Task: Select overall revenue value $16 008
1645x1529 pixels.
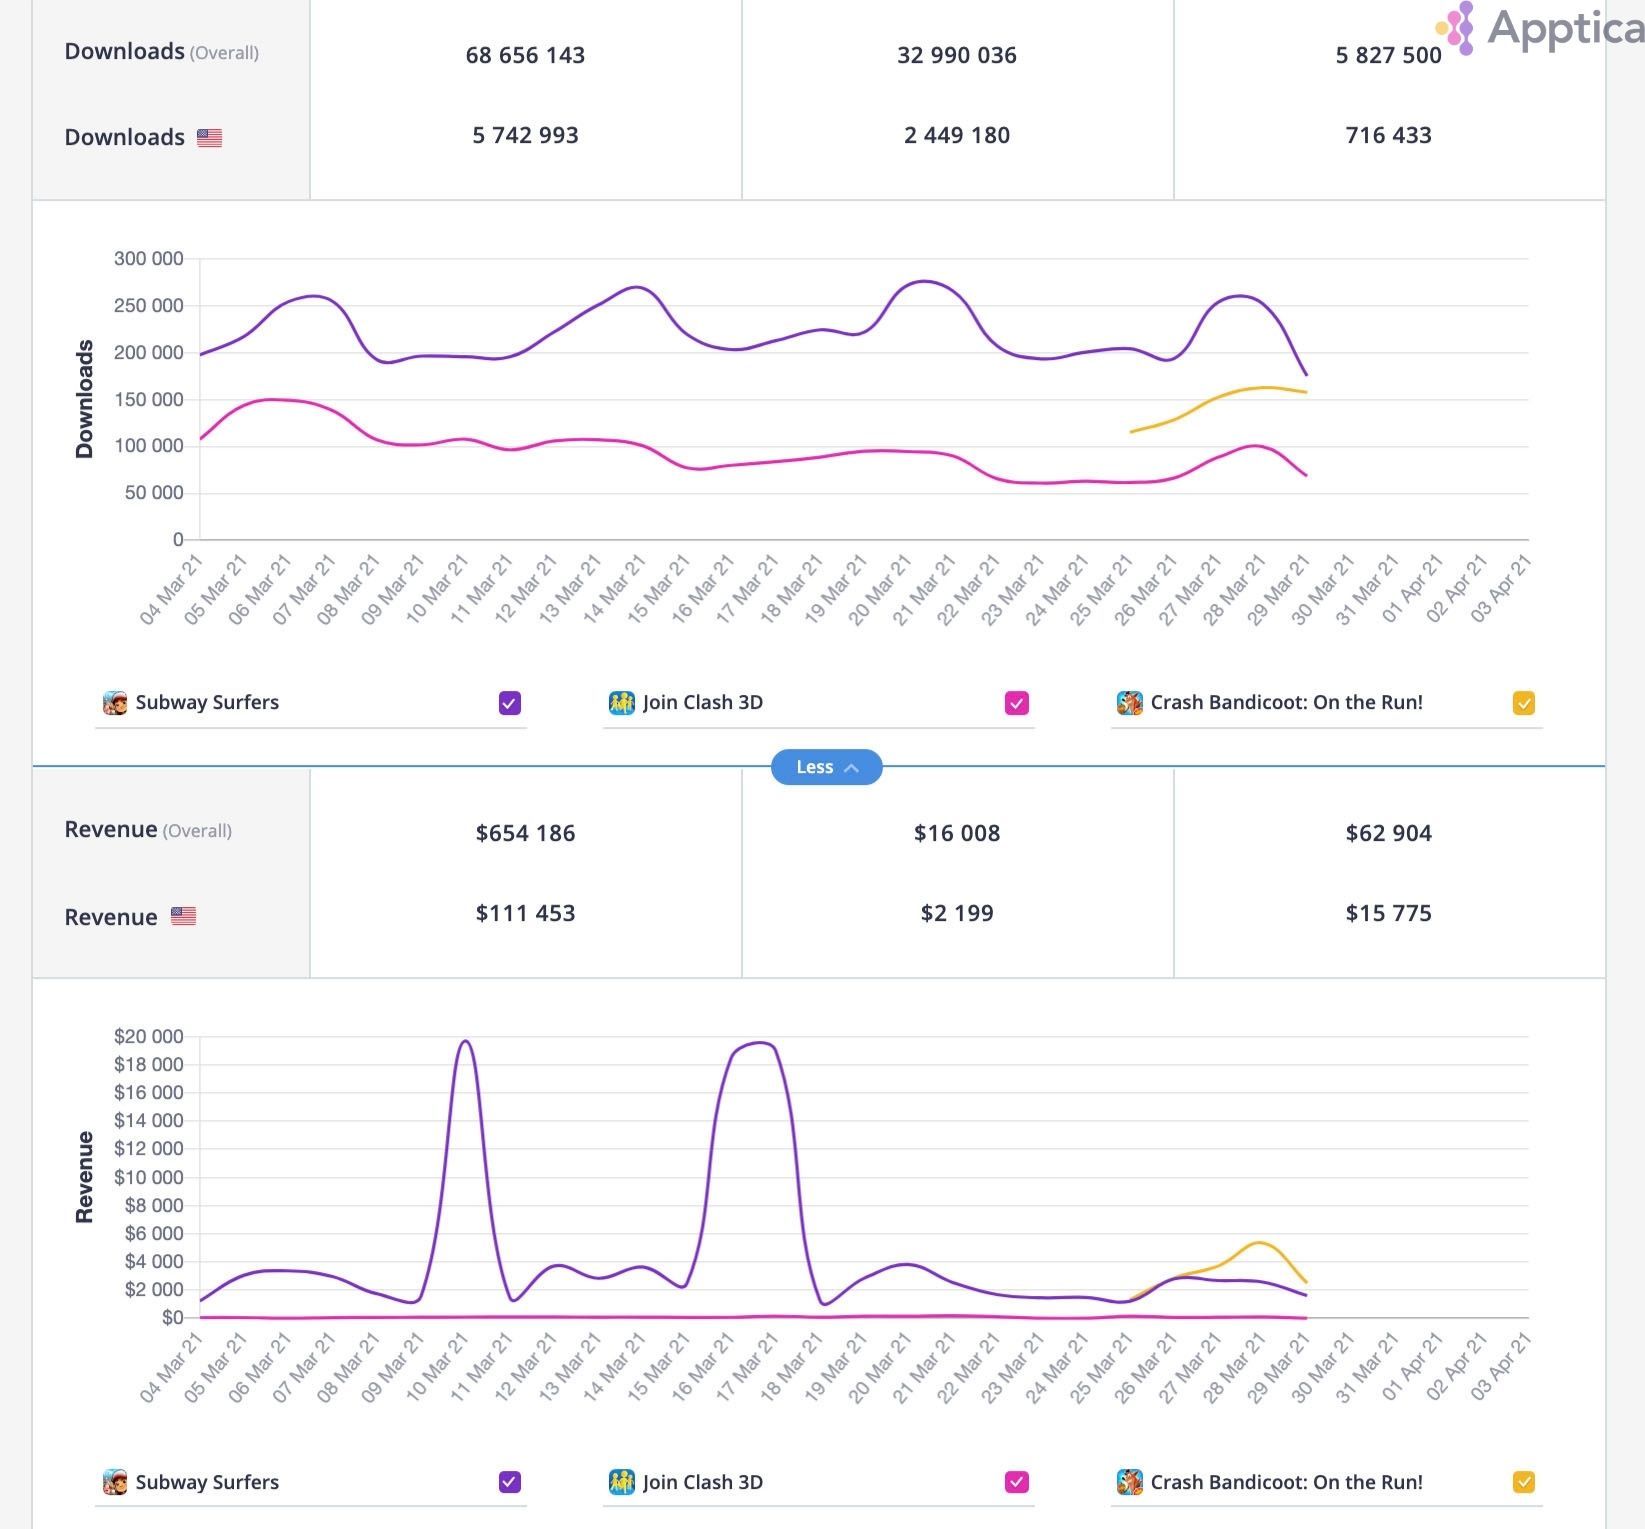Action: tap(957, 833)
